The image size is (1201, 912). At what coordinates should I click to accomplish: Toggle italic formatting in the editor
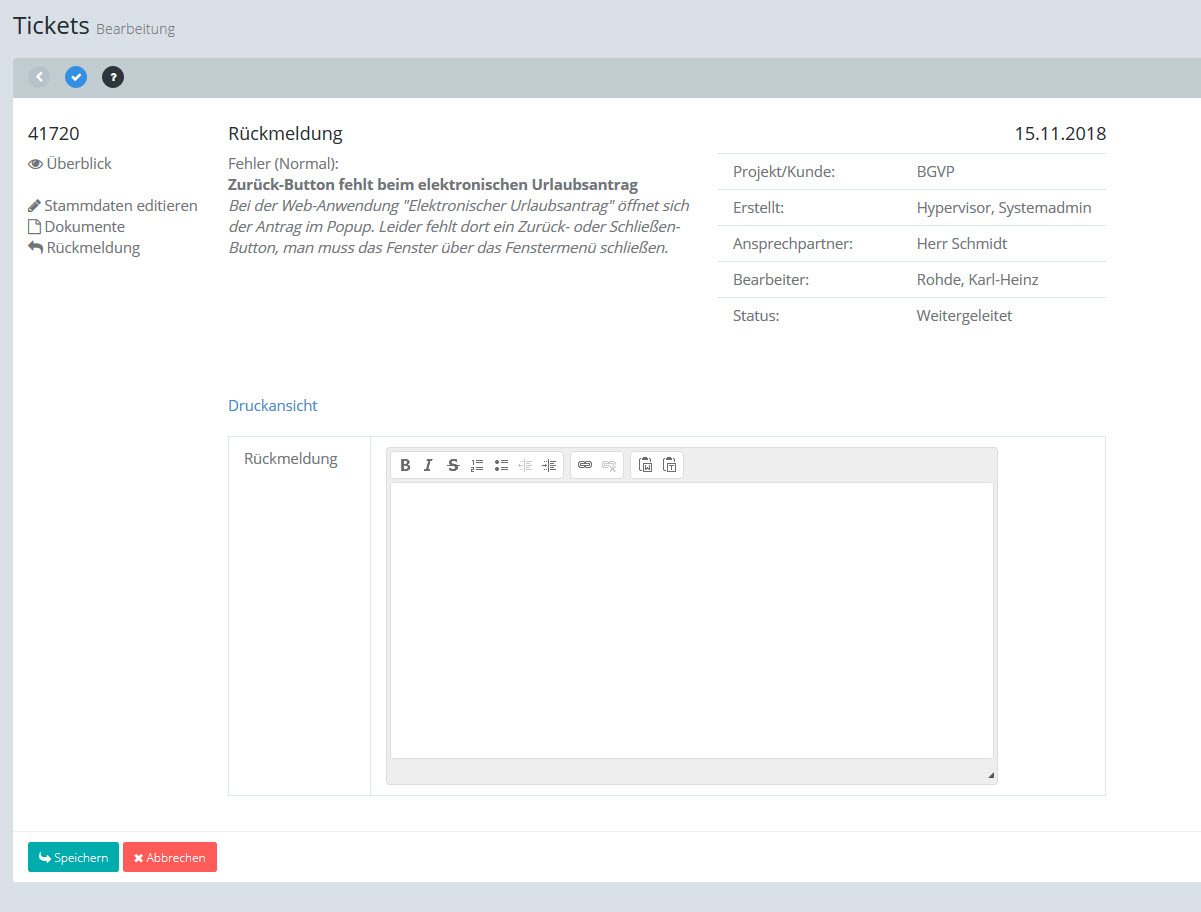(428, 465)
